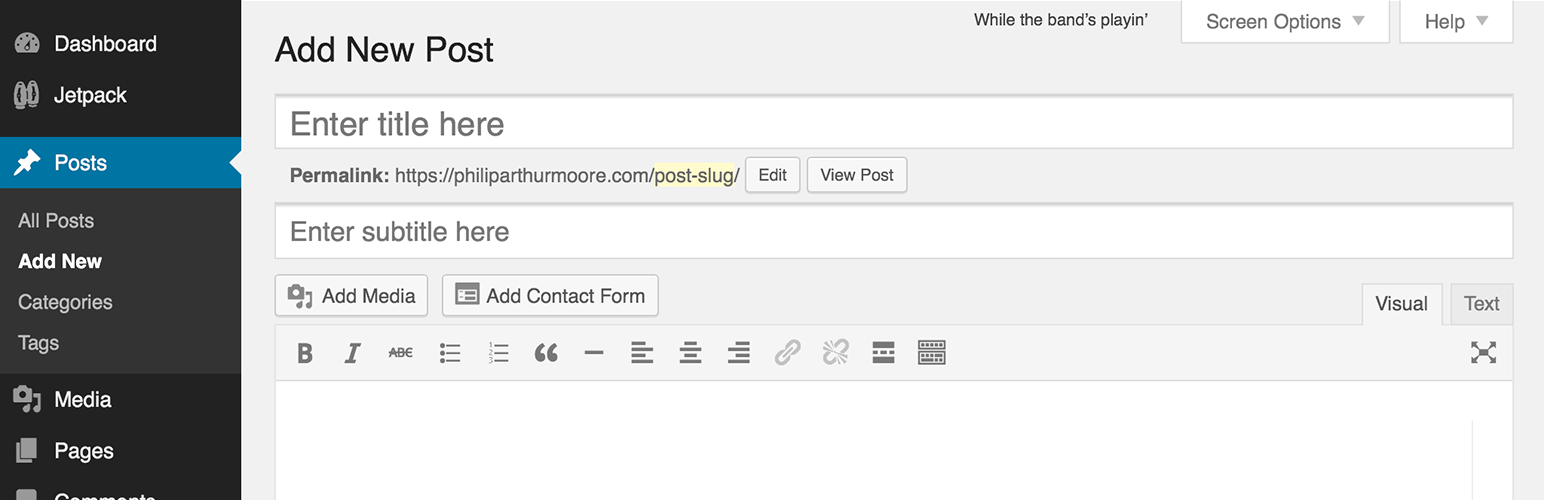This screenshot has width=1544, height=500.
Task: Enable distraction-free fullscreen mode
Action: click(1484, 352)
